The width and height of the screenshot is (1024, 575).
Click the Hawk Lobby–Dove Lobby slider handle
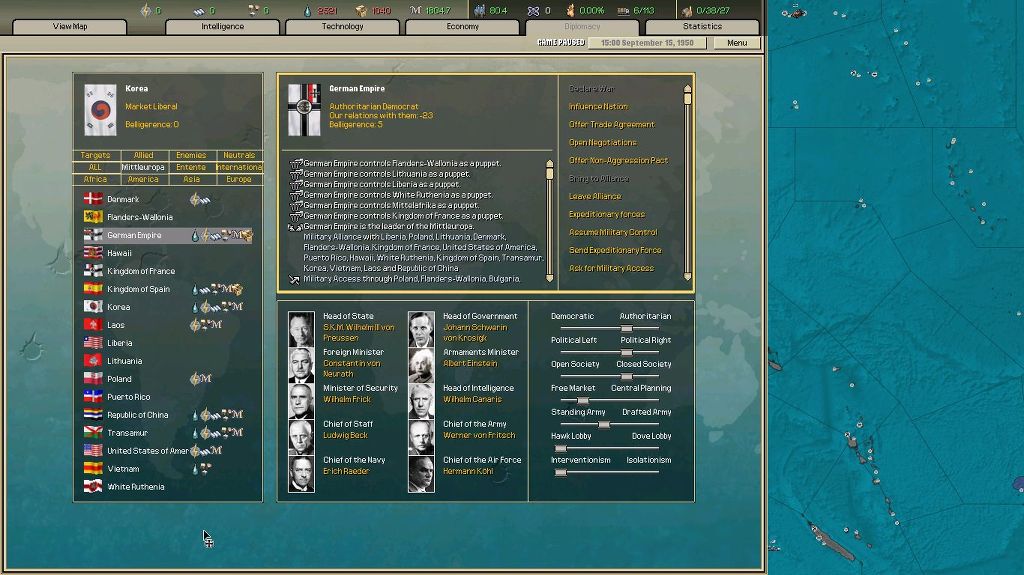point(560,448)
